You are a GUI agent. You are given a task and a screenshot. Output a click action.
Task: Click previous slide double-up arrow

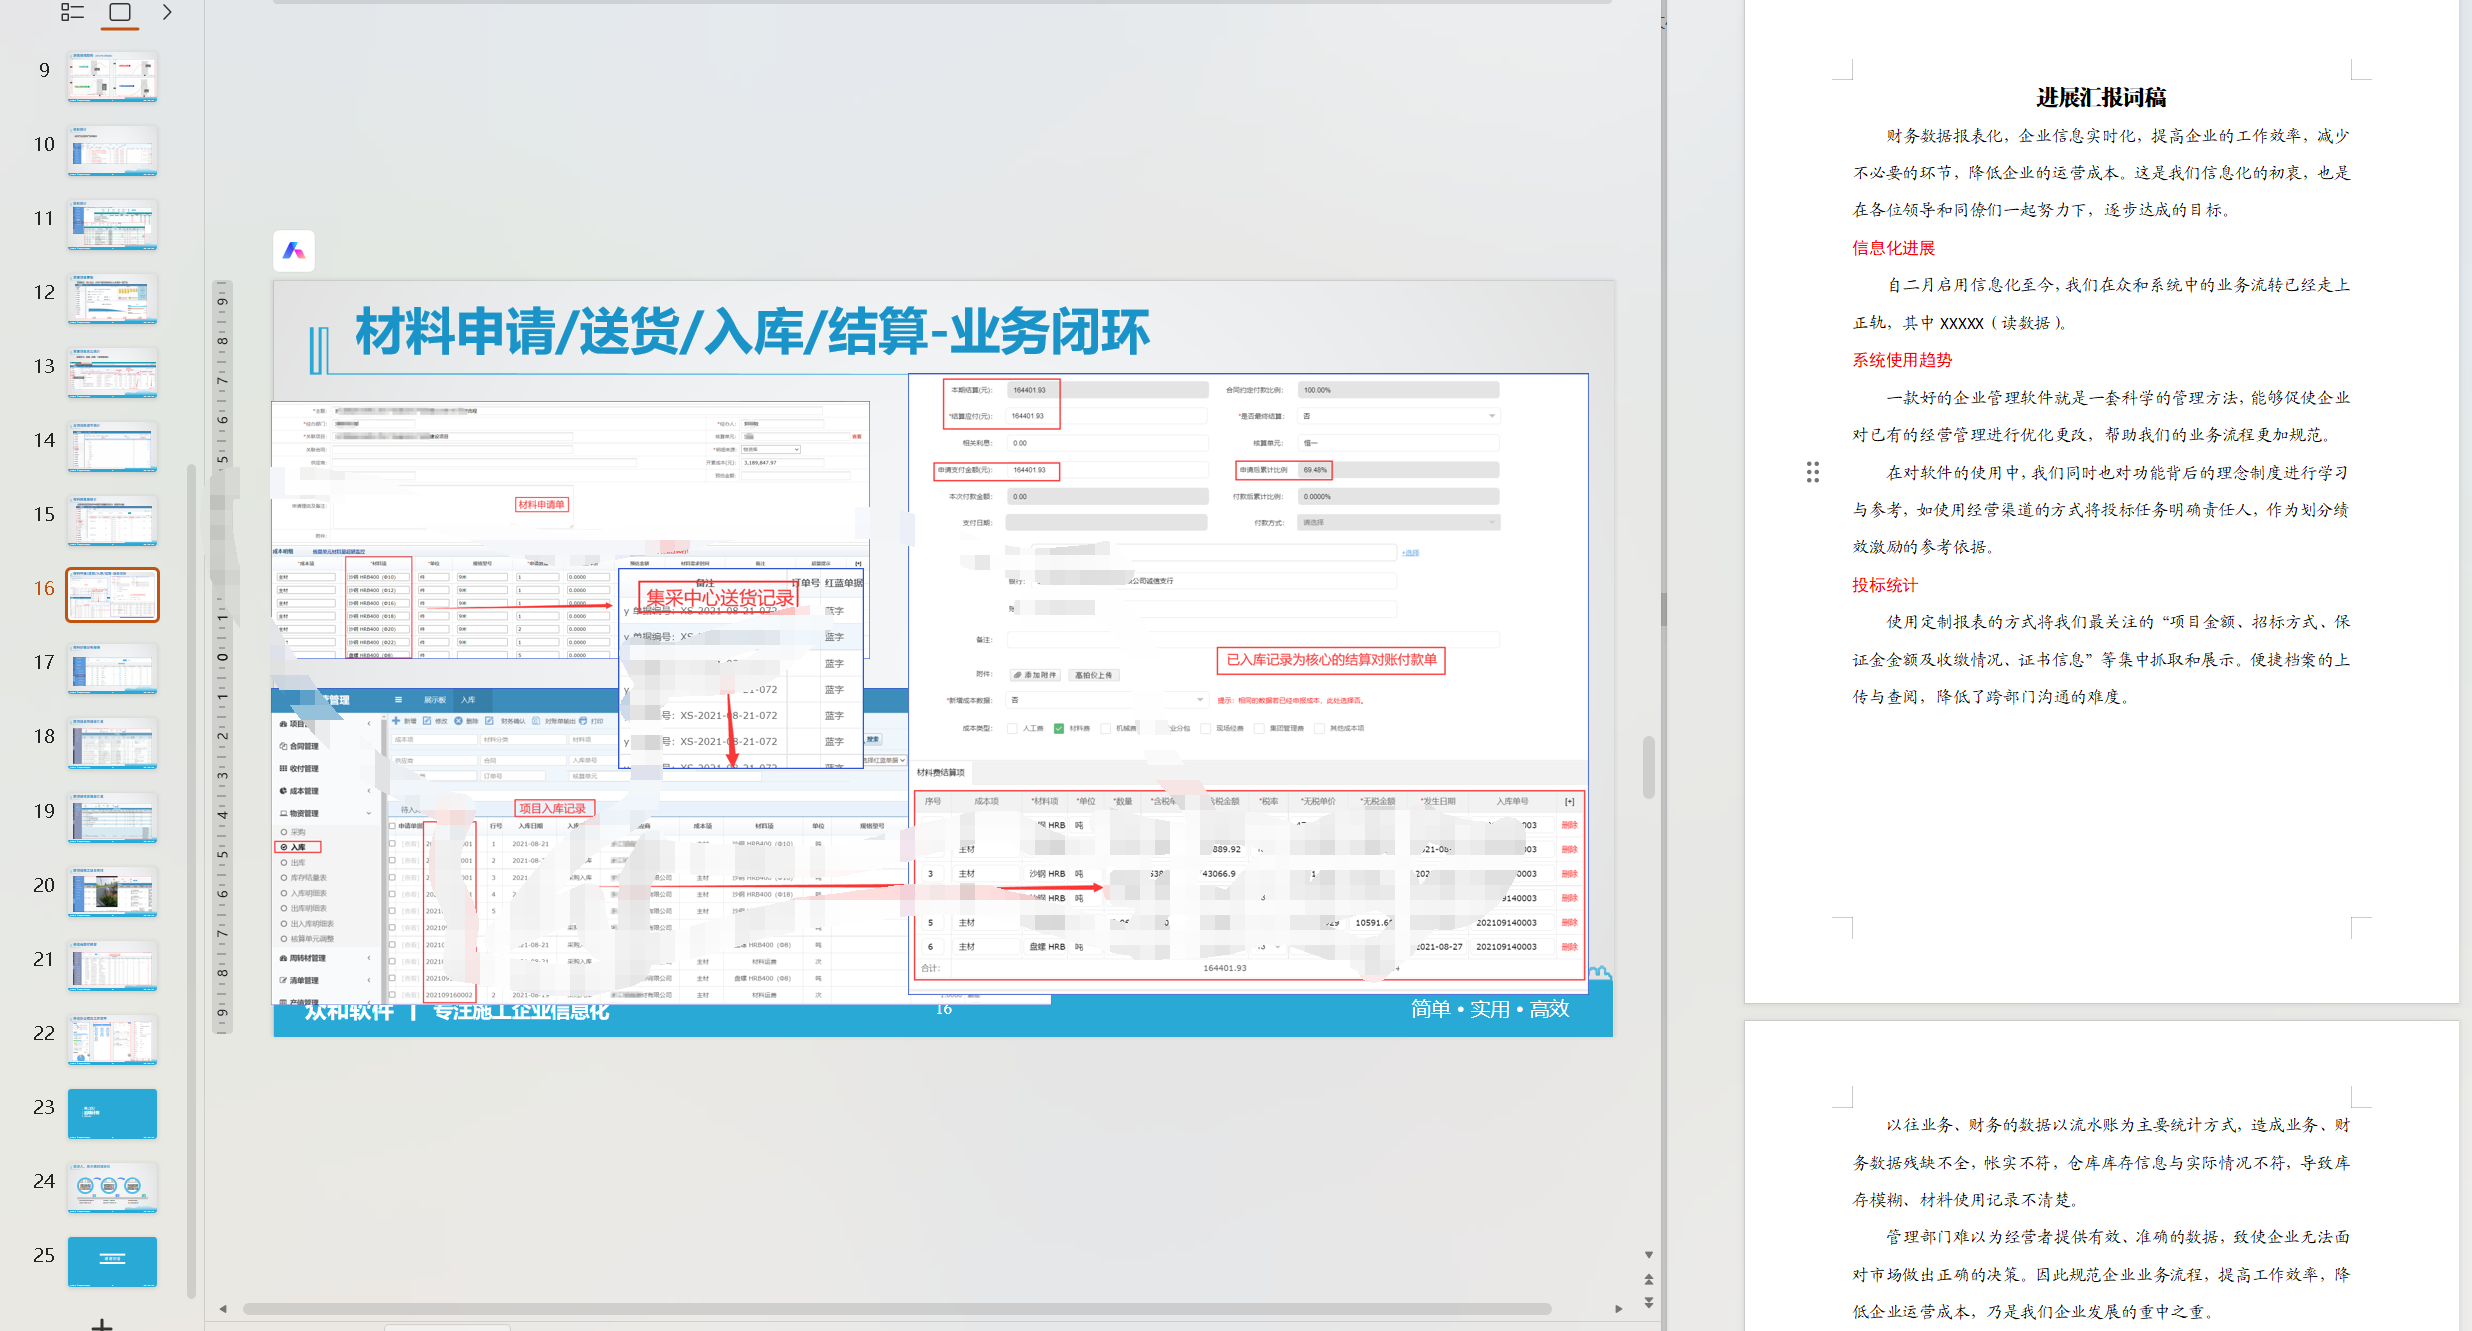(1649, 1279)
